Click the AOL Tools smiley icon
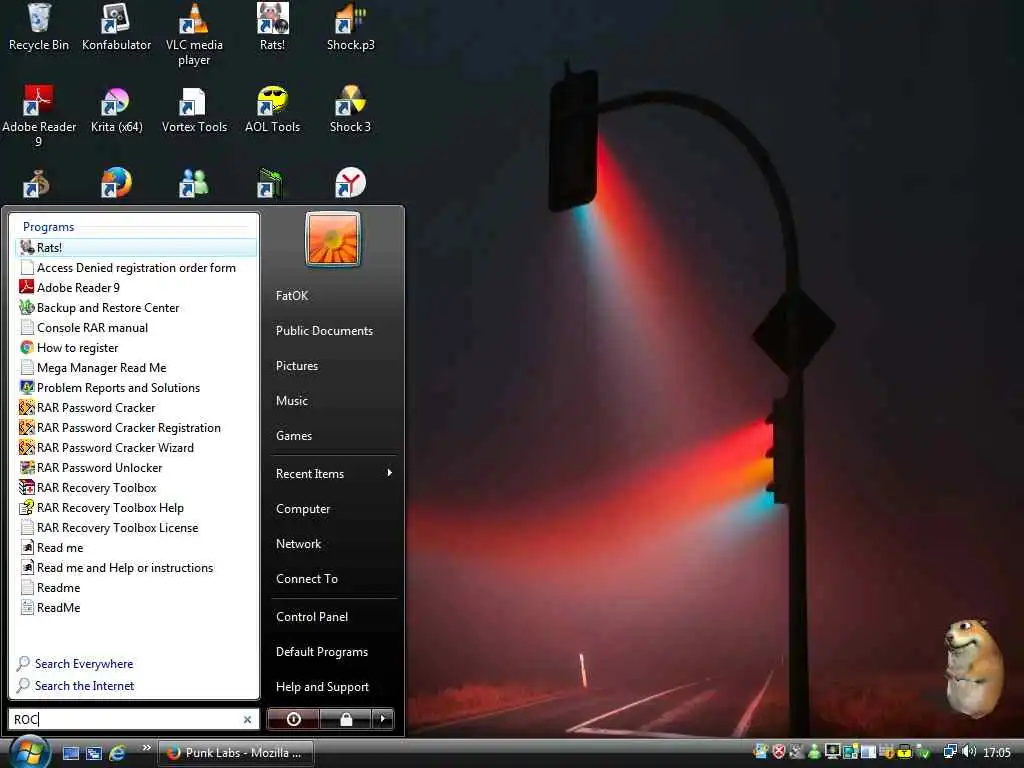This screenshot has height=768, width=1024. [x=272, y=110]
